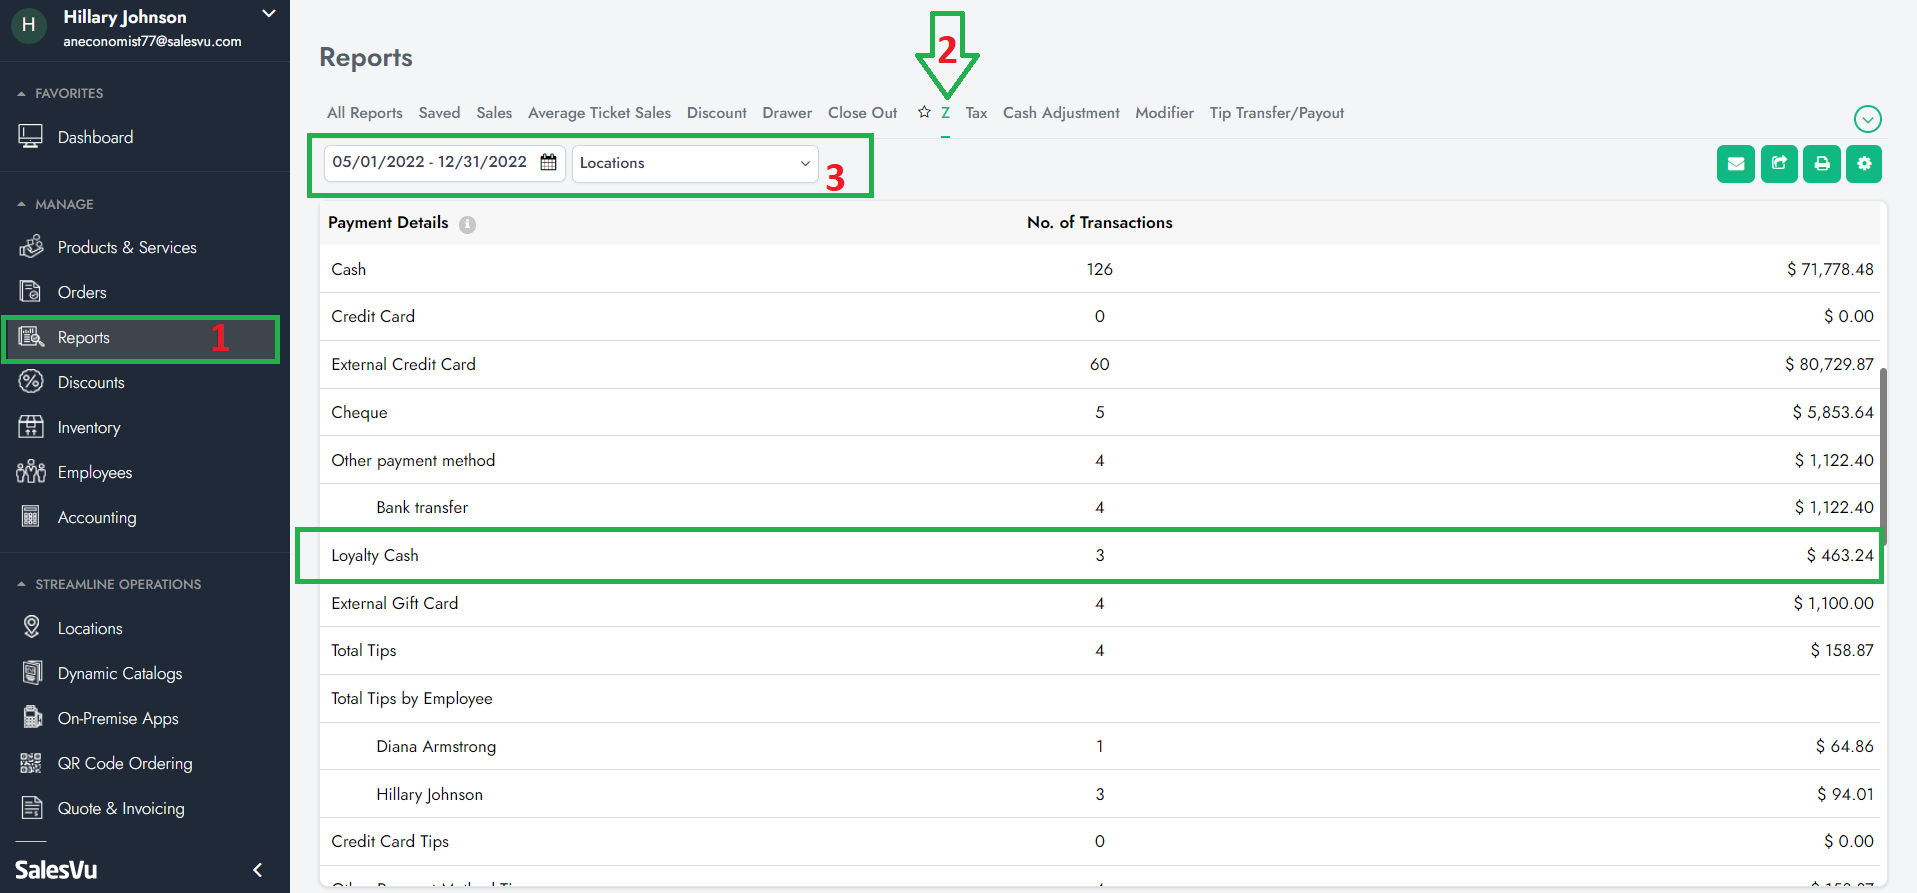Image resolution: width=1917 pixels, height=893 pixels.
Task: Collapse the Manage sidebar section
Action: (22, 204)
